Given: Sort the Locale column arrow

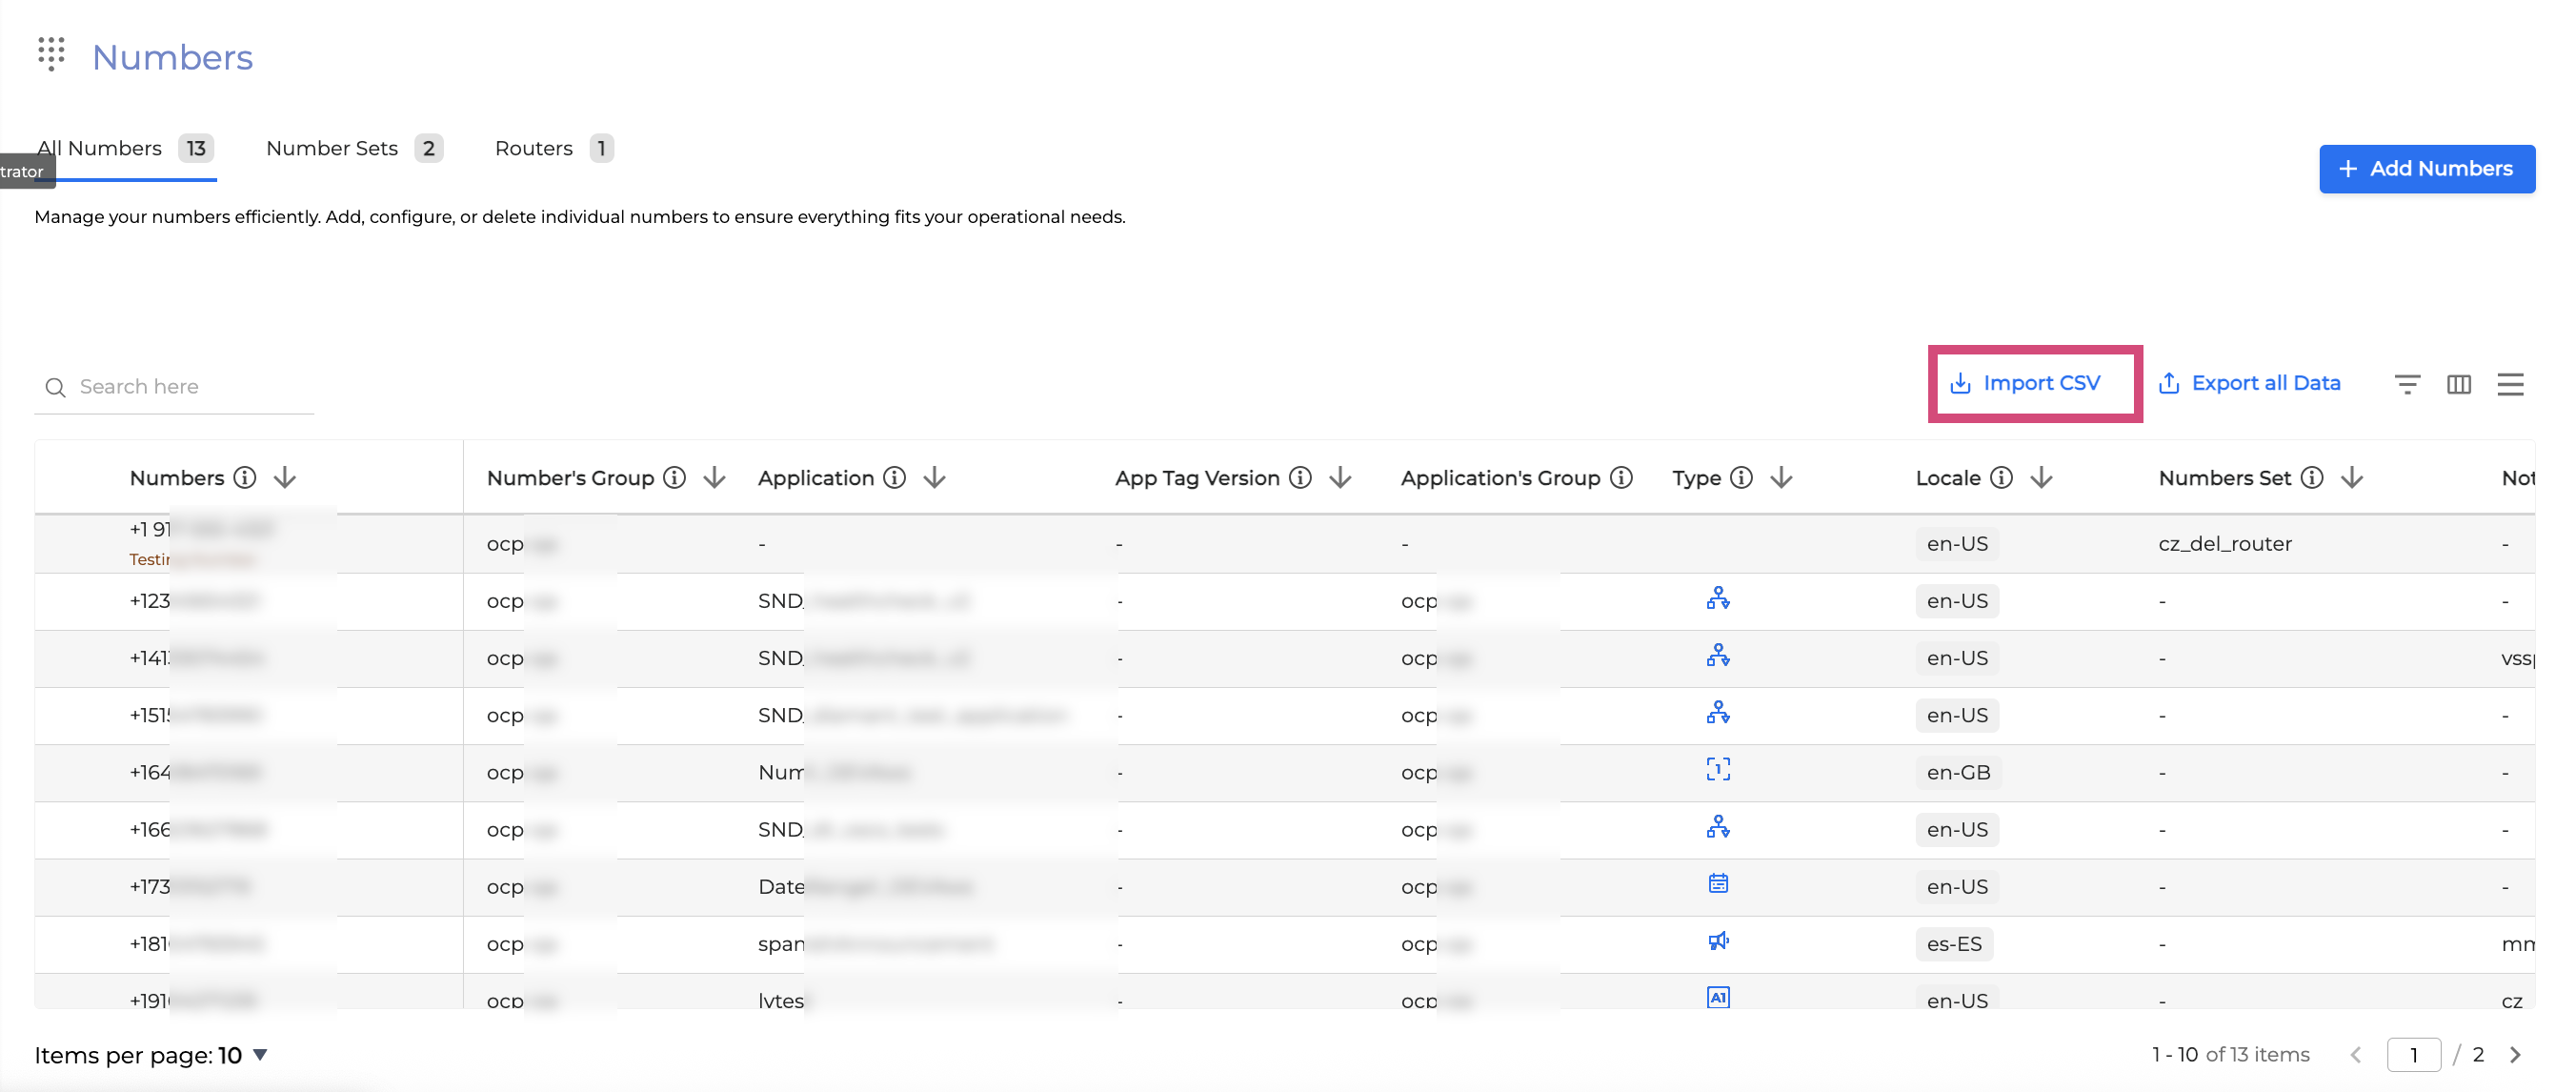Looking at the screenshot, I should [x=2041, y=478].
